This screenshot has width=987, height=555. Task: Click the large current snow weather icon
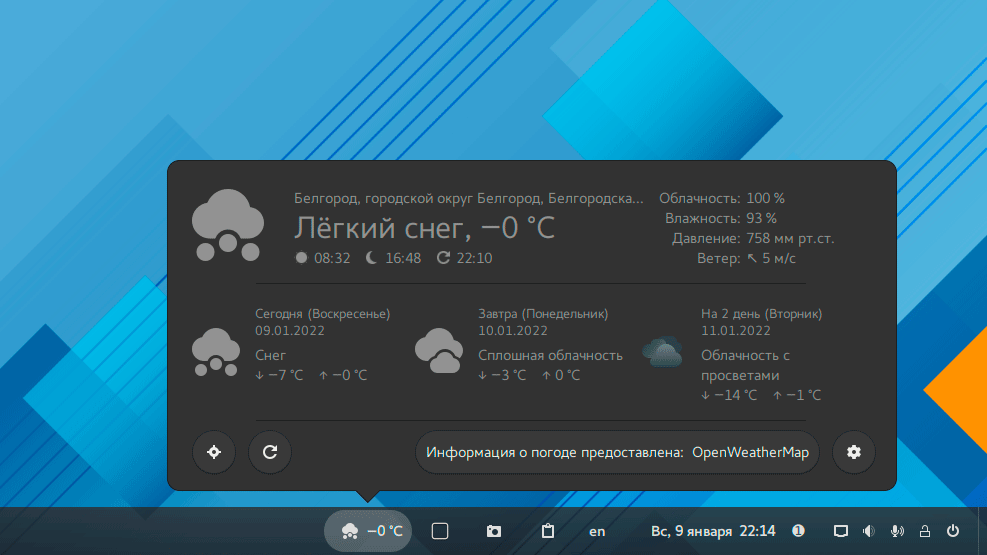(x=228, y=225)
